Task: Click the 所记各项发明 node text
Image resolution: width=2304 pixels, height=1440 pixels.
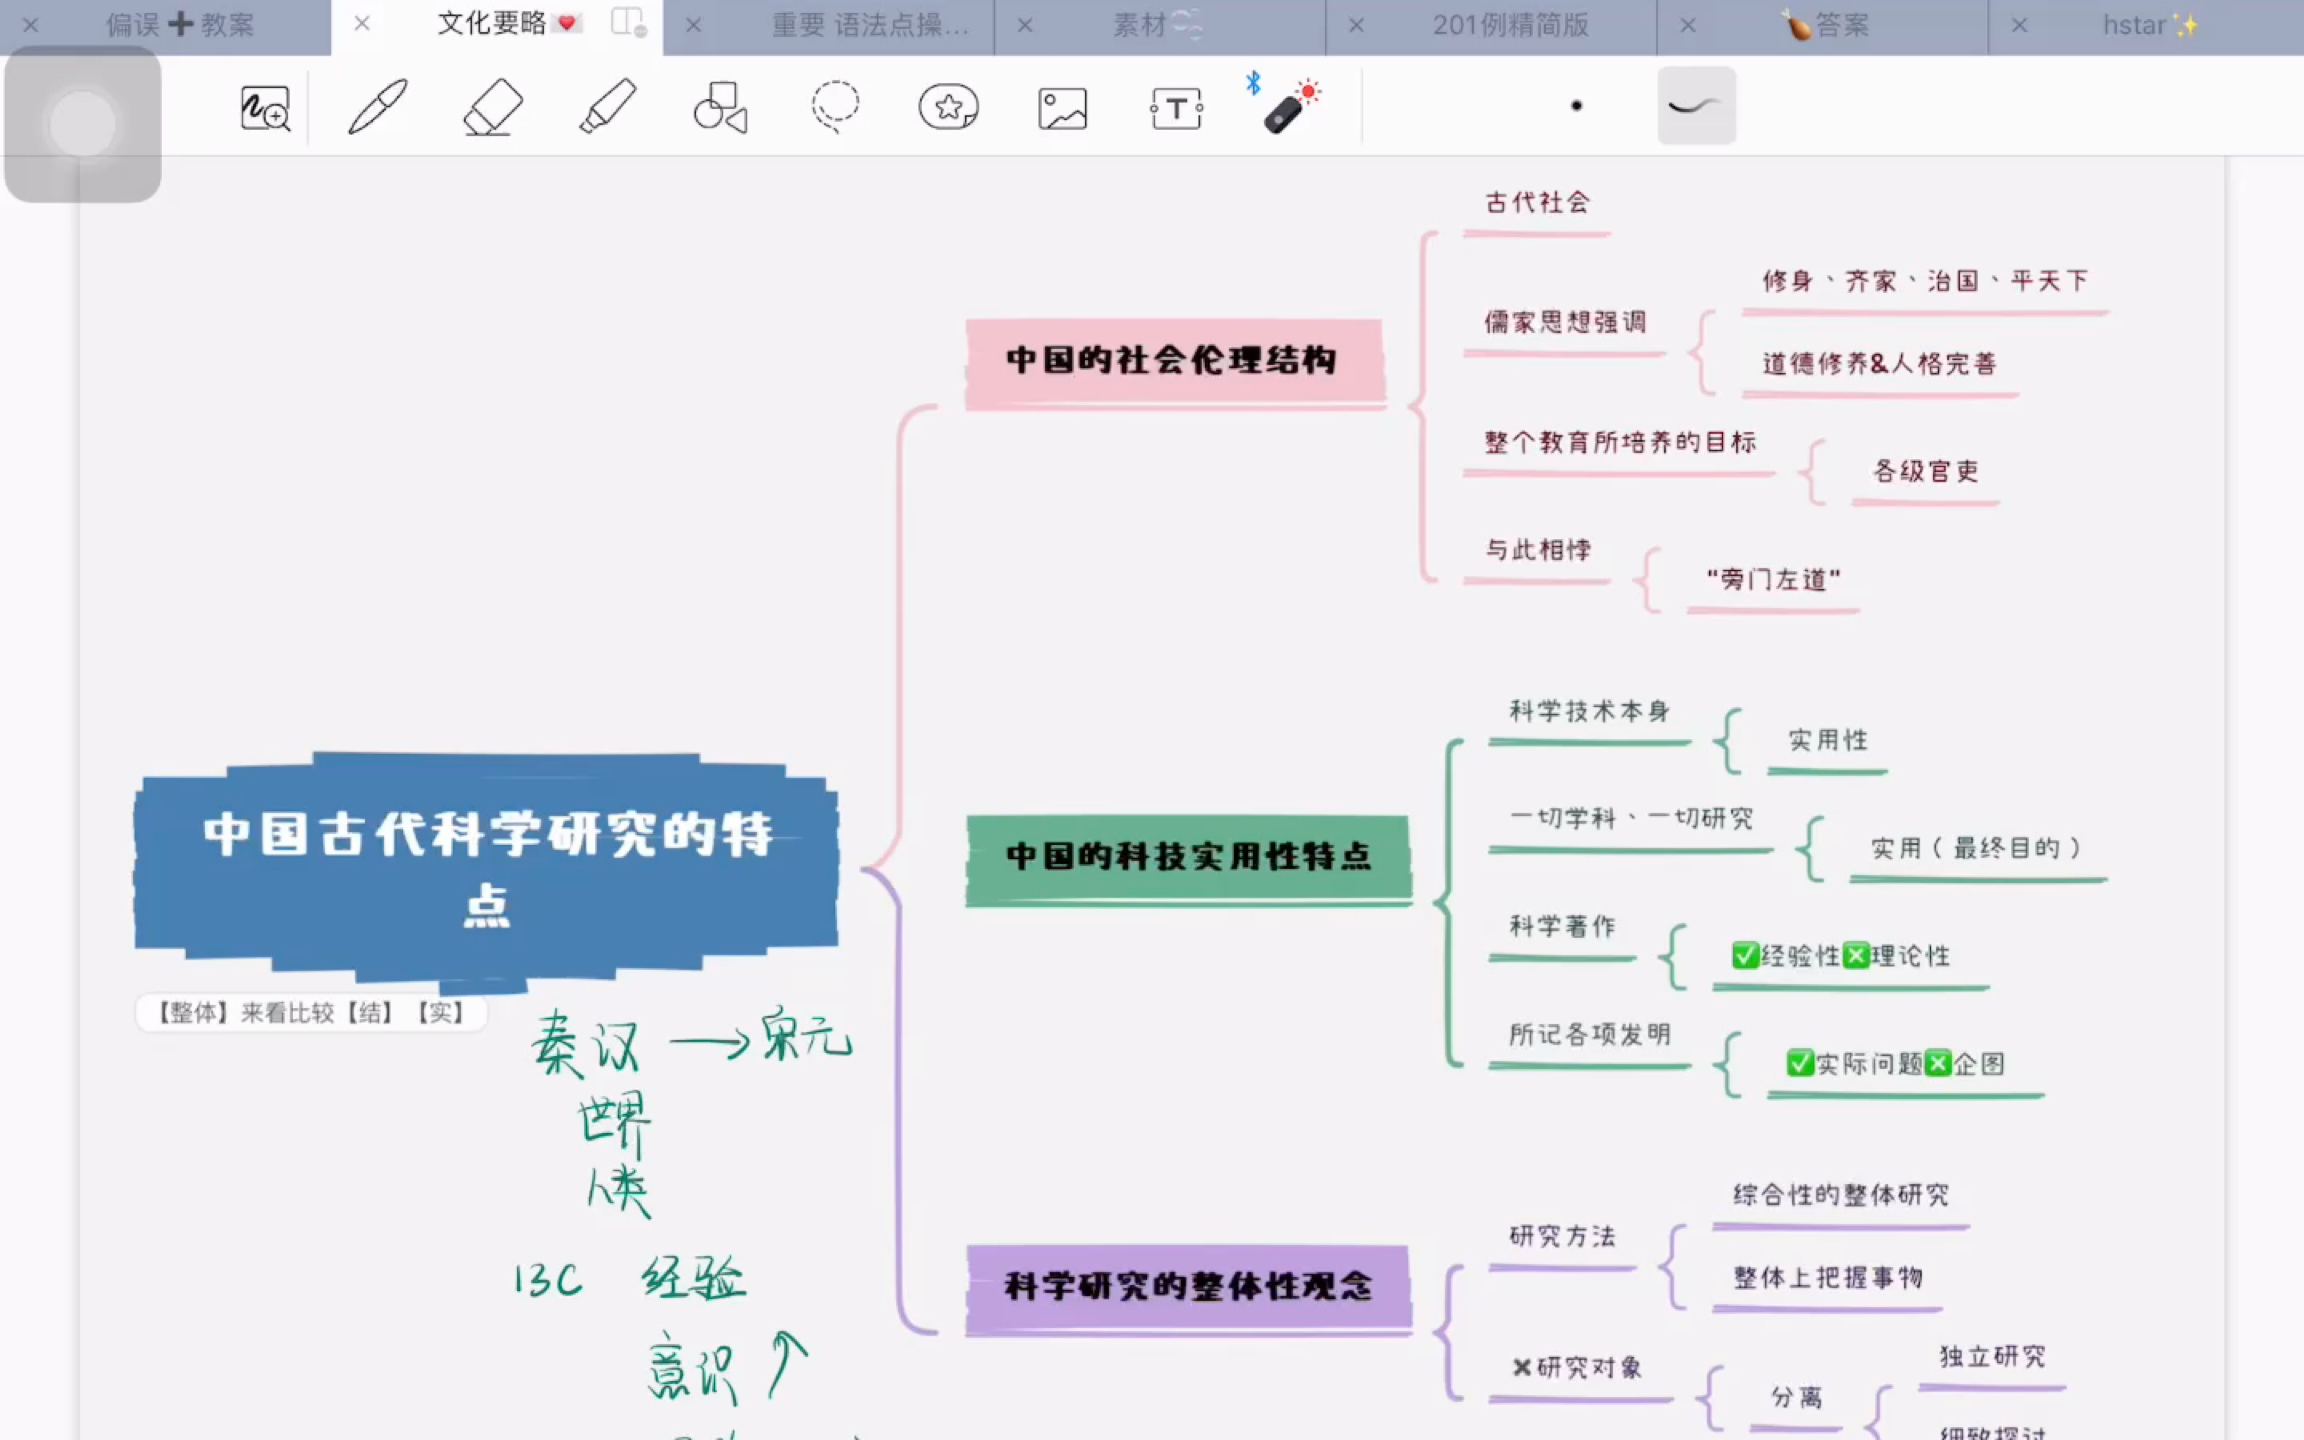Action: [x=1589, y=1034]
